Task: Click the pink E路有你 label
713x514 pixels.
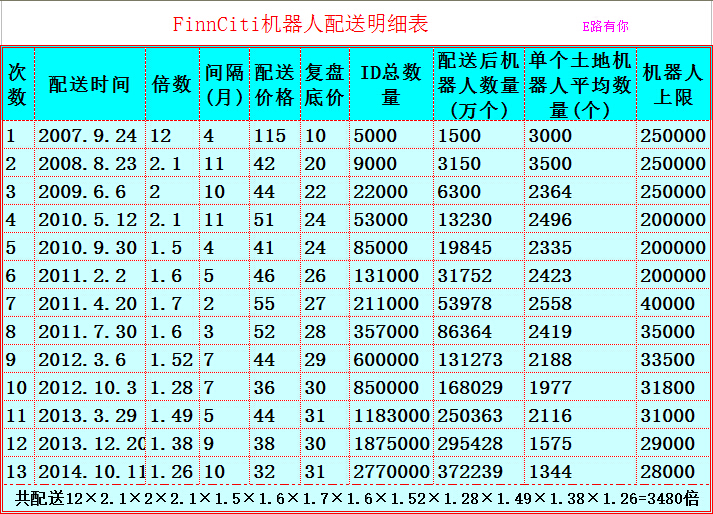Action: (x=605, y=26)
